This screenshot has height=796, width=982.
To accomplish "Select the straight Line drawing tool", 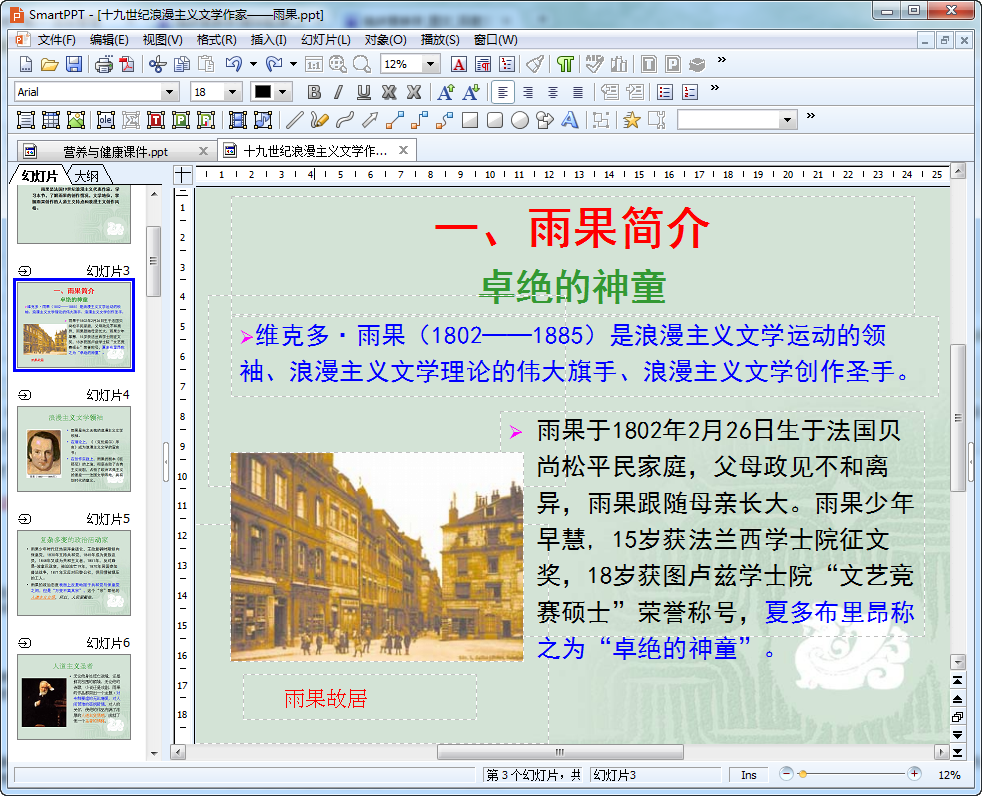I will pos(295,120).
